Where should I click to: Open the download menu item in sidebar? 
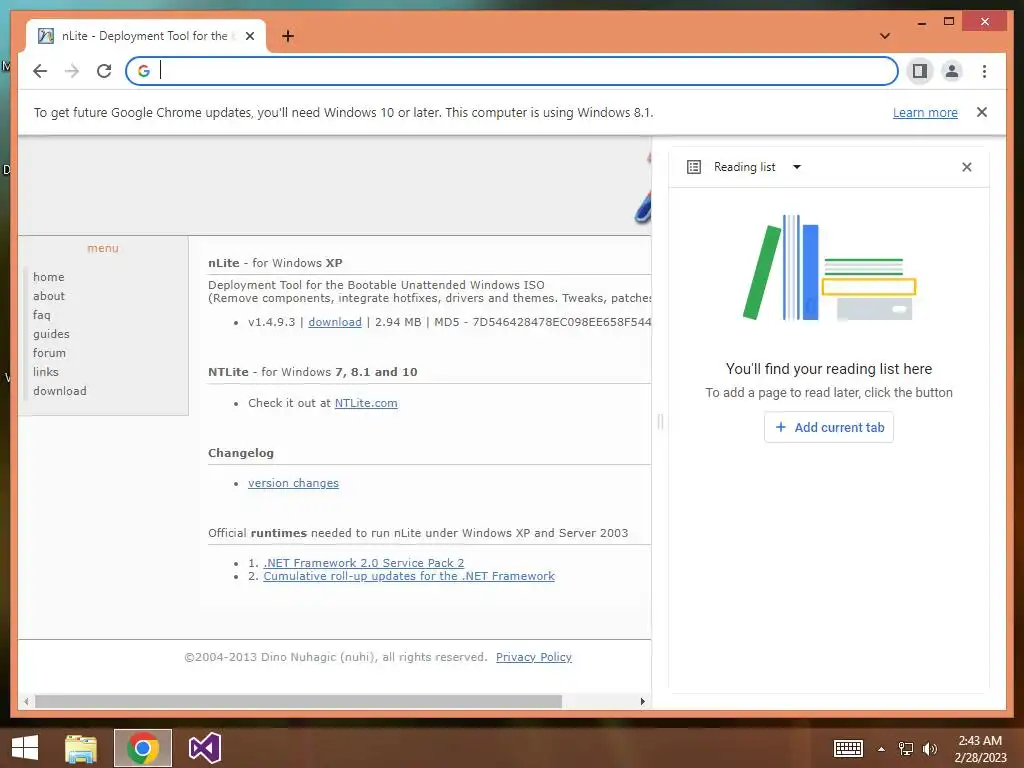59,391
